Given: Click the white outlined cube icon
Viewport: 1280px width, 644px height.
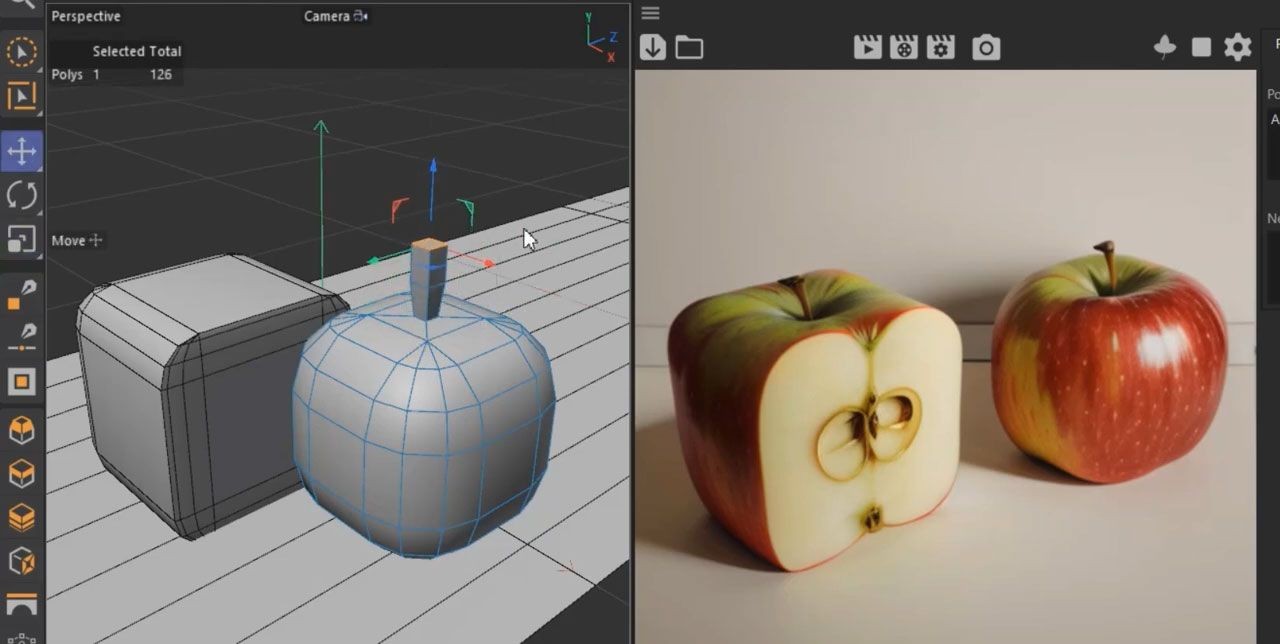Looking at the screenshot, I should 21,561.
